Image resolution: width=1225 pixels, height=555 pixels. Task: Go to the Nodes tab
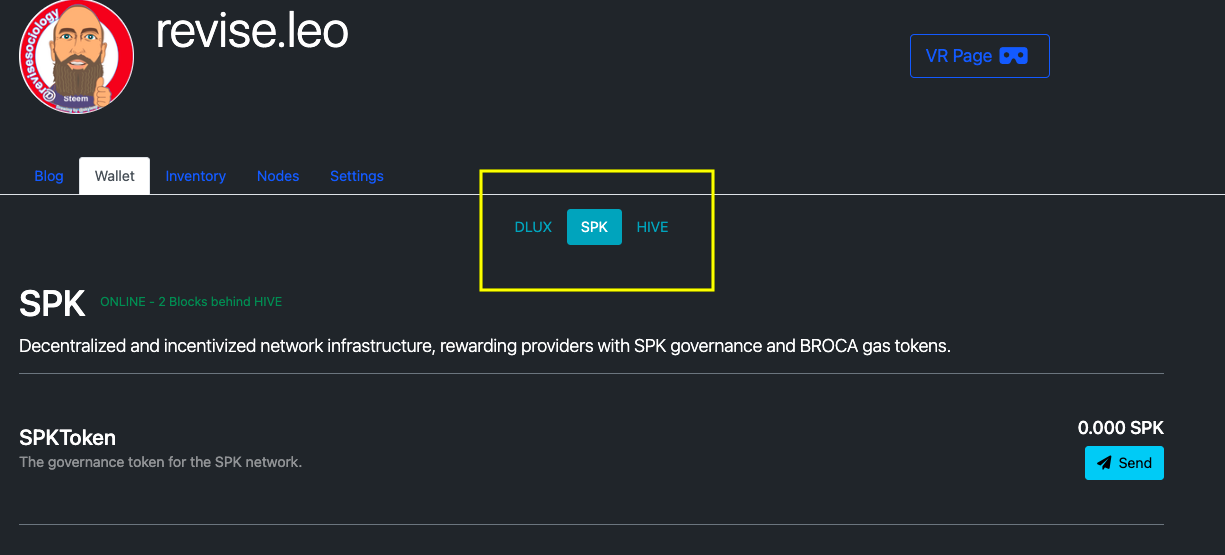click(x=278, y=176)
